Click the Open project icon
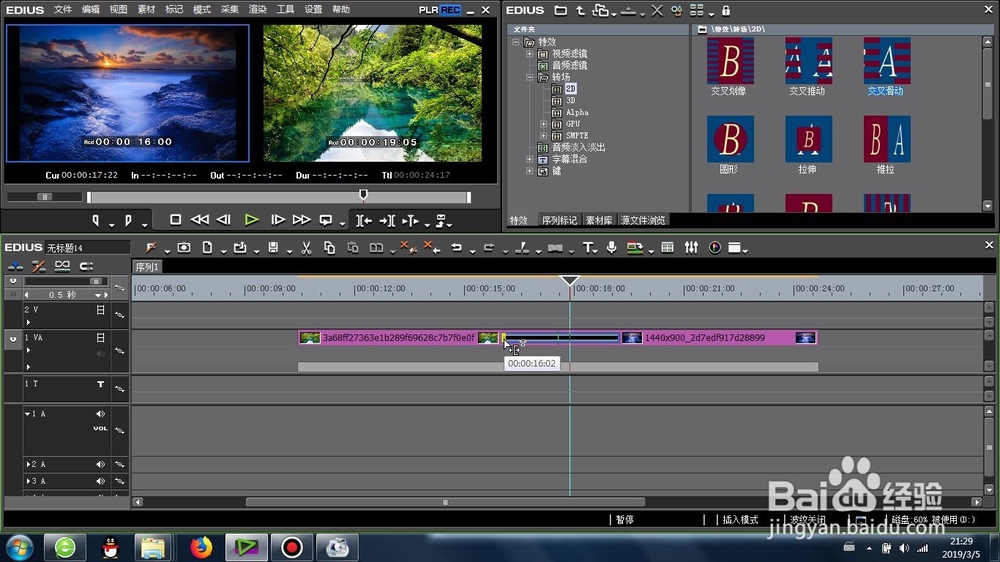 tap(240, 248)
